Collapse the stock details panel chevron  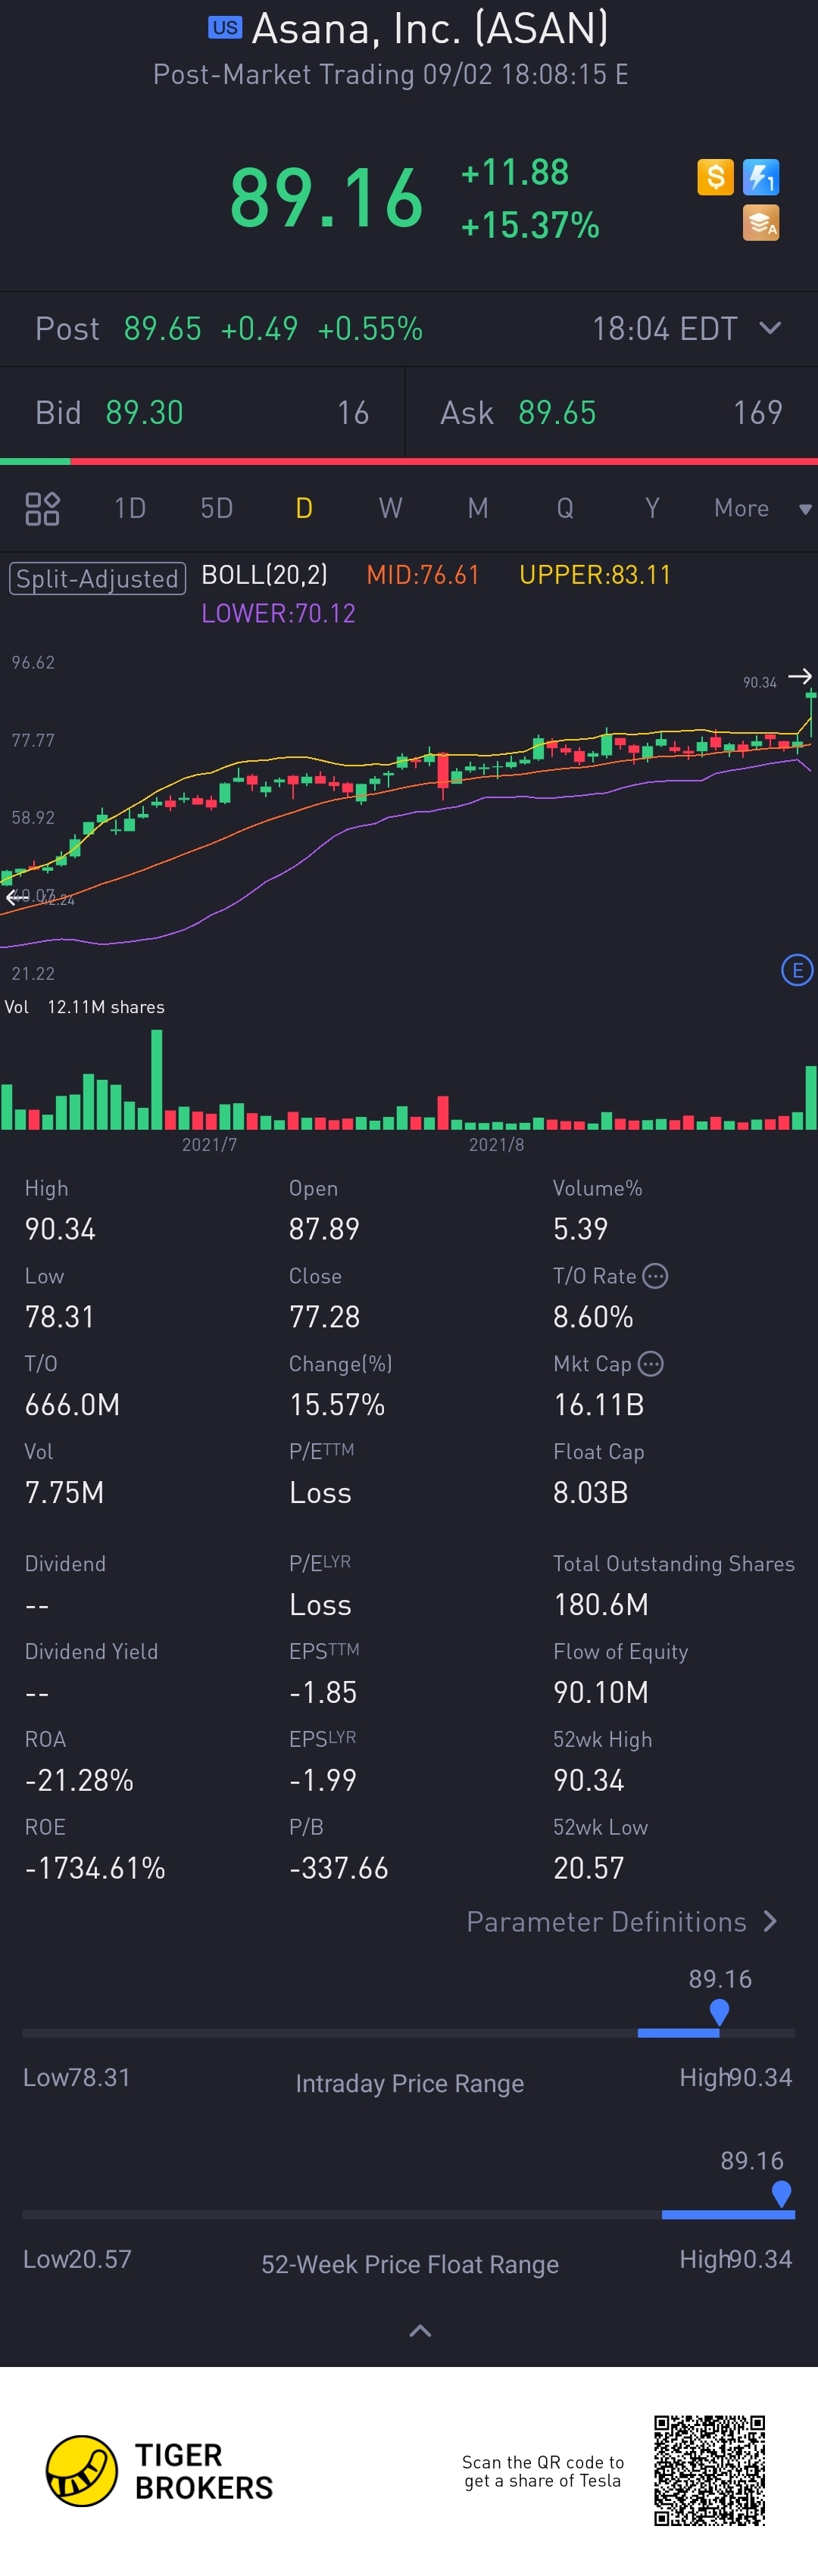point(420,2330)
